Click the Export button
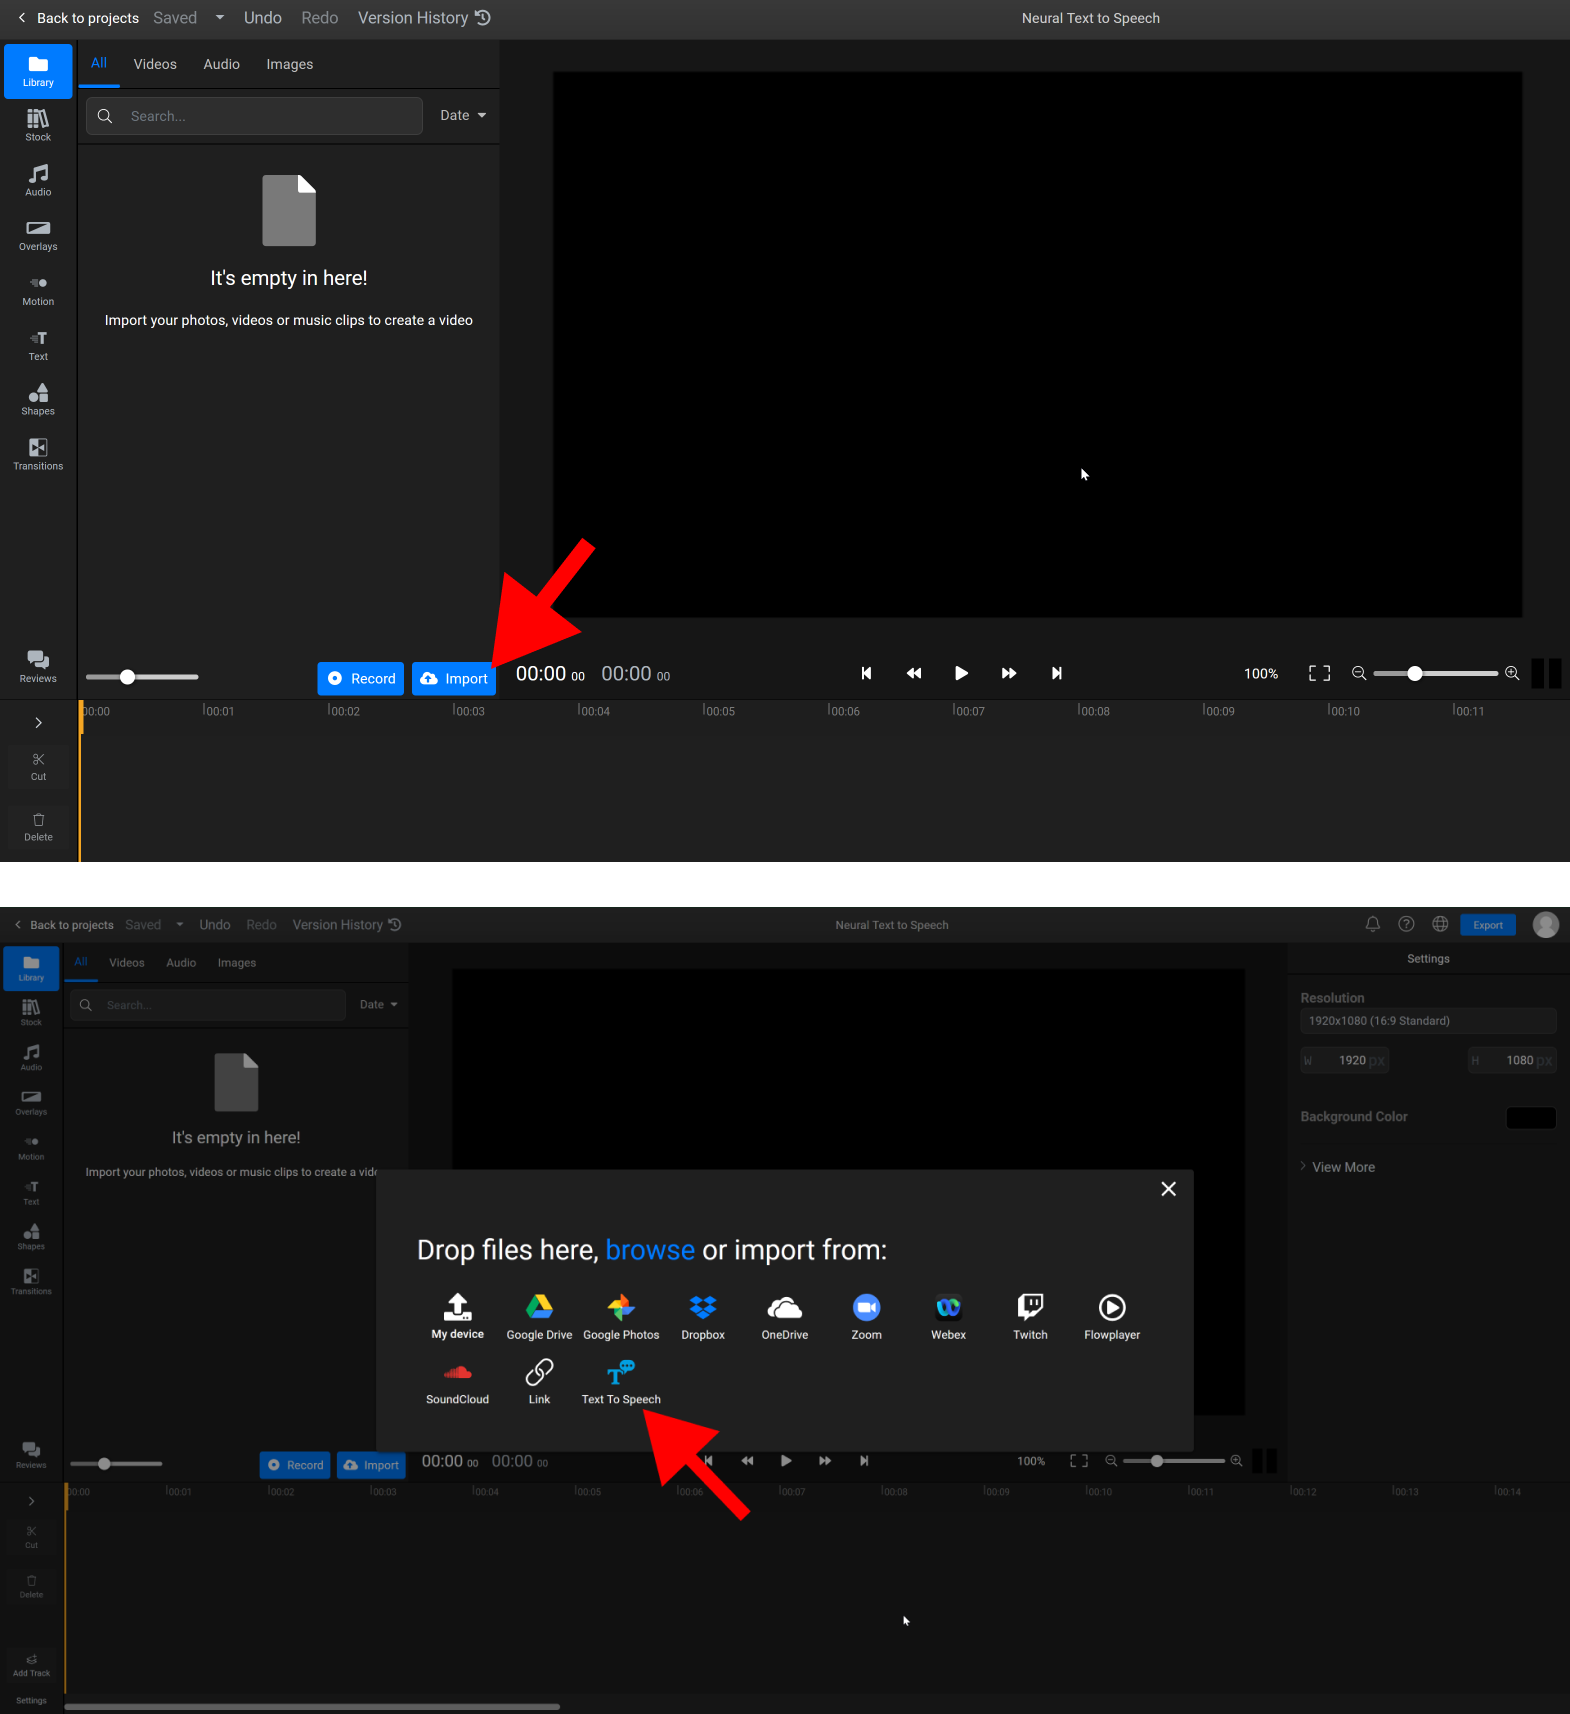Screen dimensions: 1570x1714 coord(1487,925)
